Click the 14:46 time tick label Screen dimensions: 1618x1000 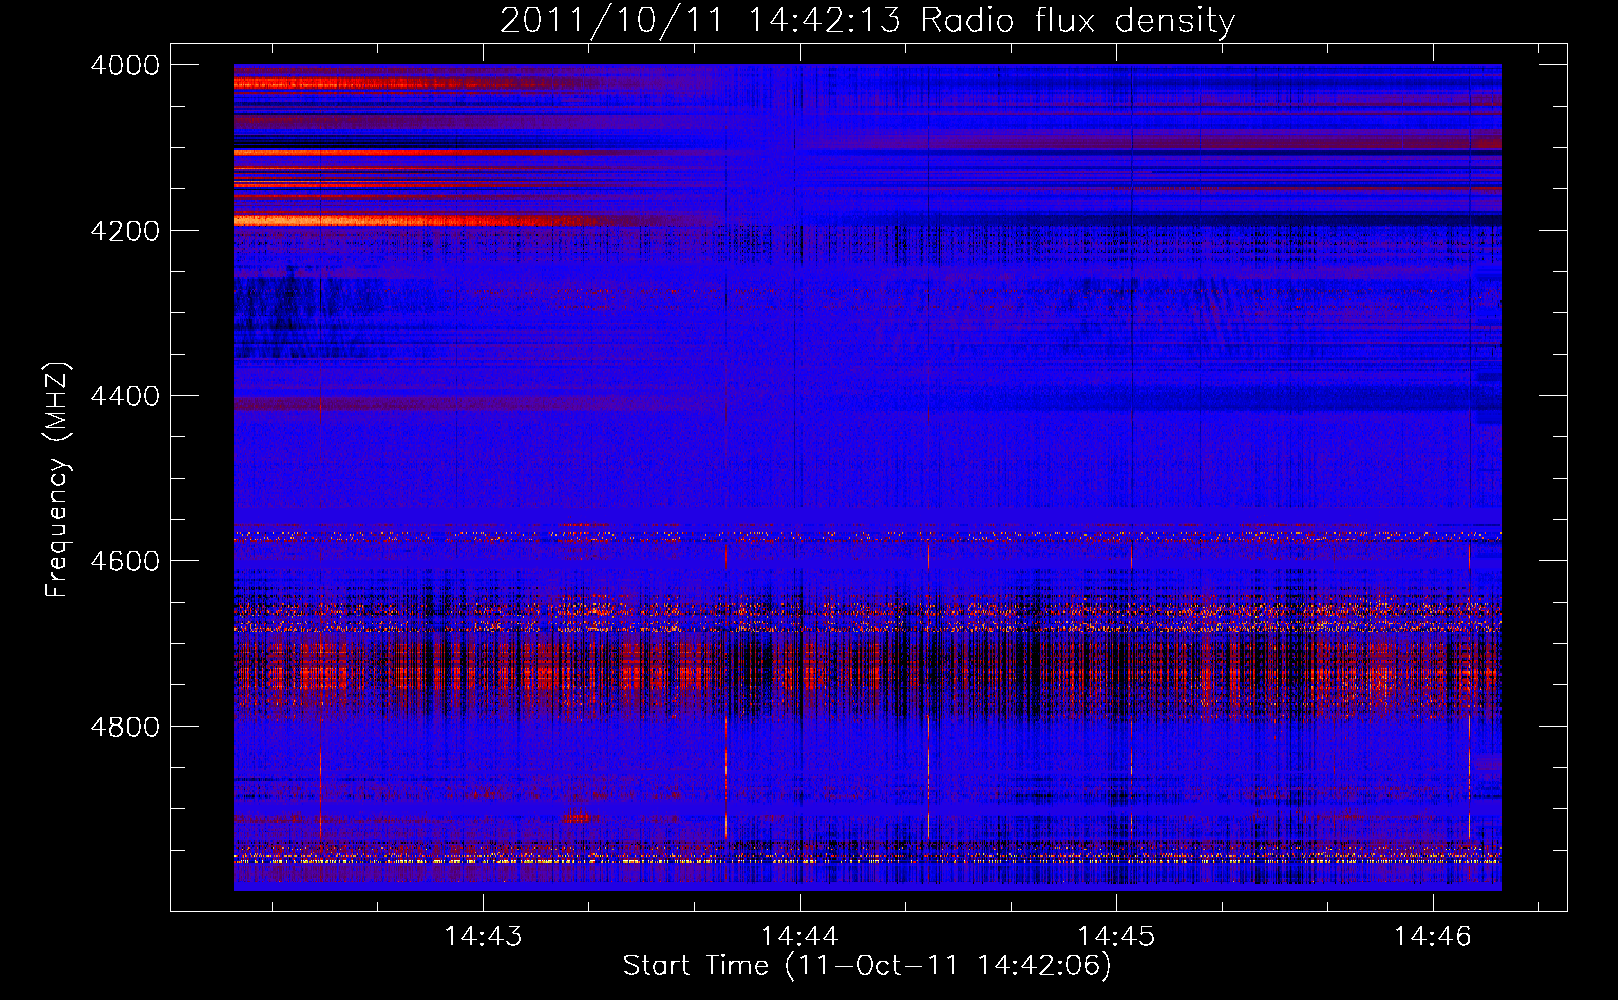1432,937
